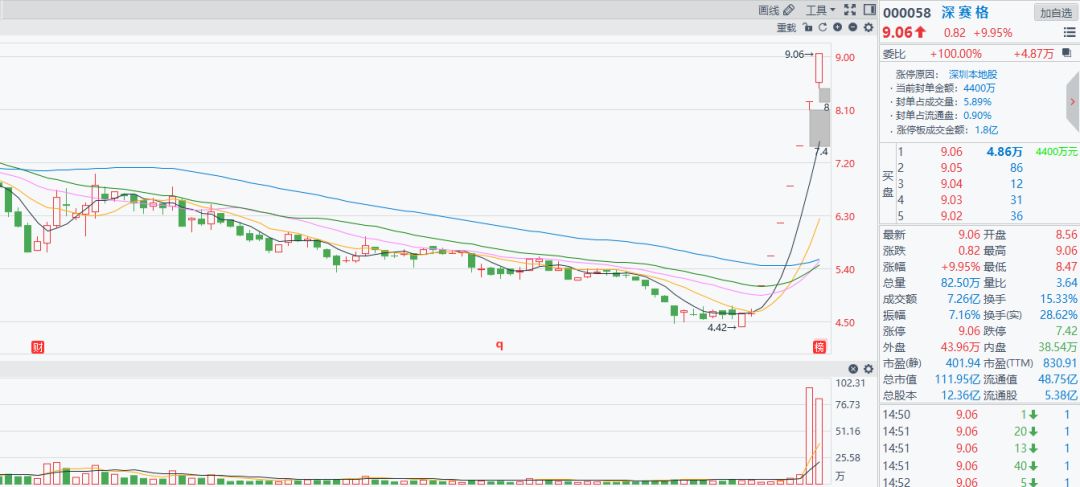Click 开盘 value 8.56
The height and width of the screenshot is (487, 1080).
[x=1065, y=234]
